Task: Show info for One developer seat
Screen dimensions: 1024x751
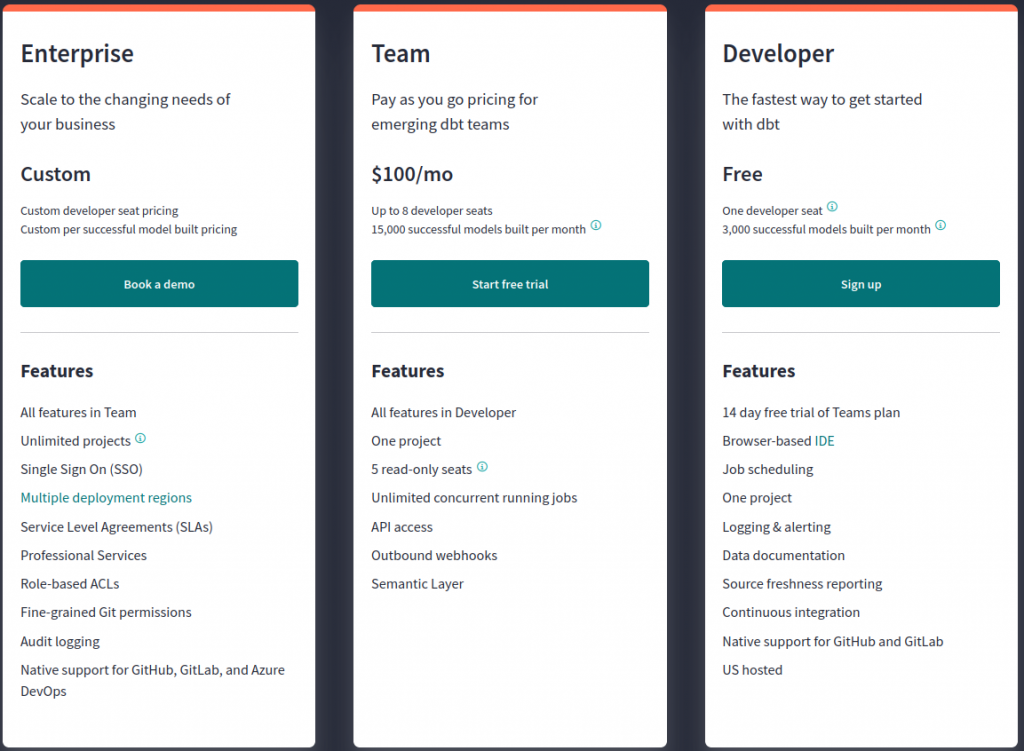Action: pyautogui.click(x=832, y=206)
